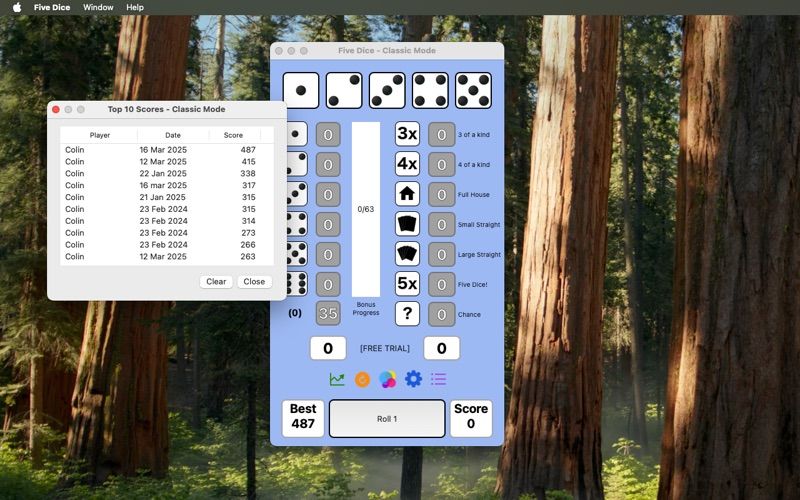800x500 pixels.
Task: Click the 5x Five Dice icon
Action: (x=407, y=284)
